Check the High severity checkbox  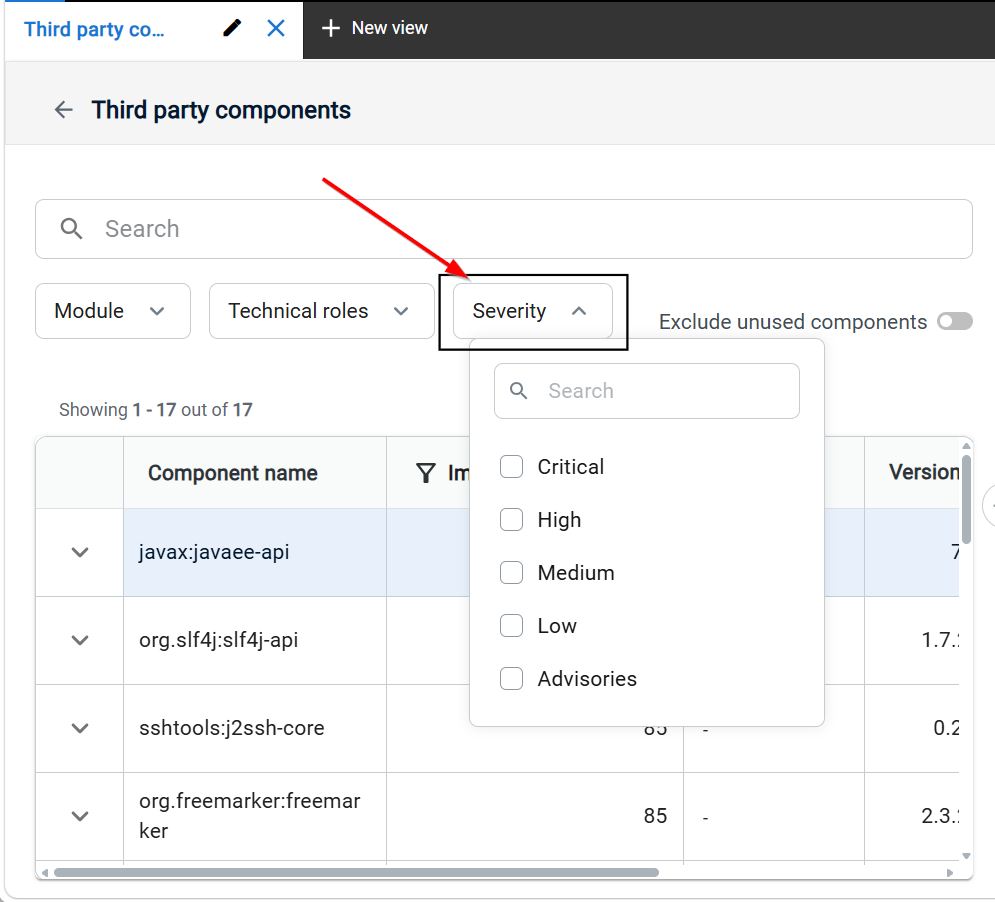click(x=511, y=520)
